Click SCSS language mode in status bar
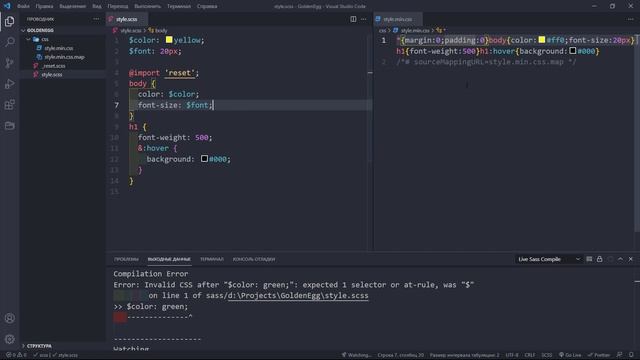The image size is (640, 360). (547, 355)
